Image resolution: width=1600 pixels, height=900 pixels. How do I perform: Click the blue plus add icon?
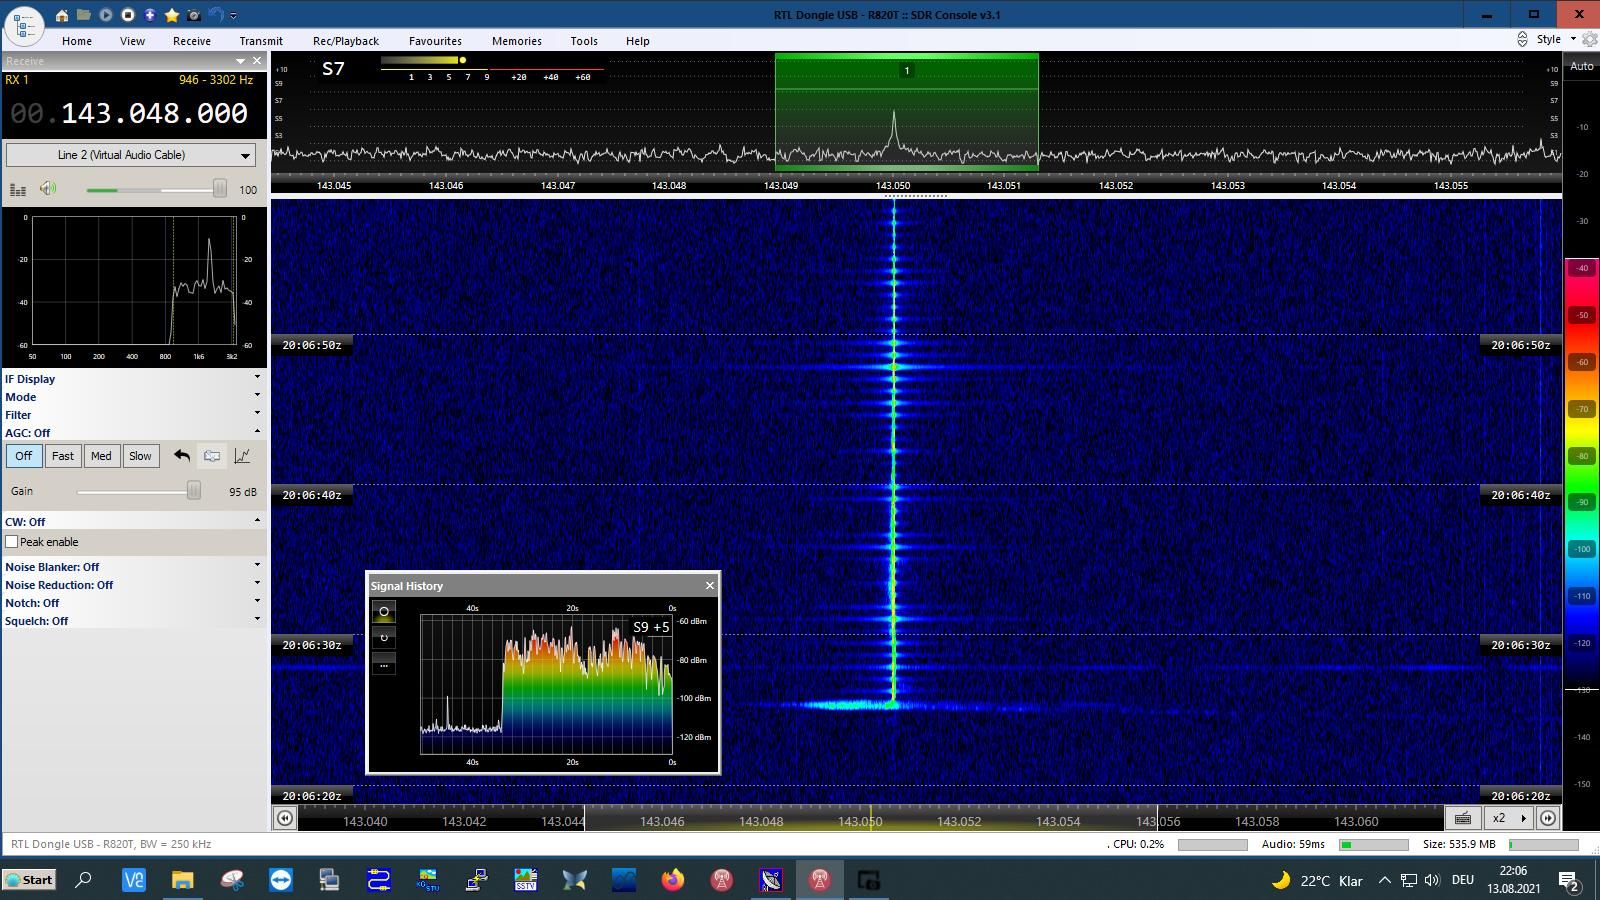[150, 15]
